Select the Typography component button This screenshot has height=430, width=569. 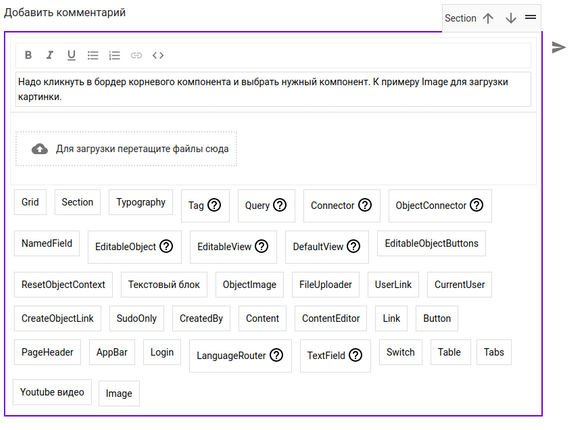click(x=141, y=202)
